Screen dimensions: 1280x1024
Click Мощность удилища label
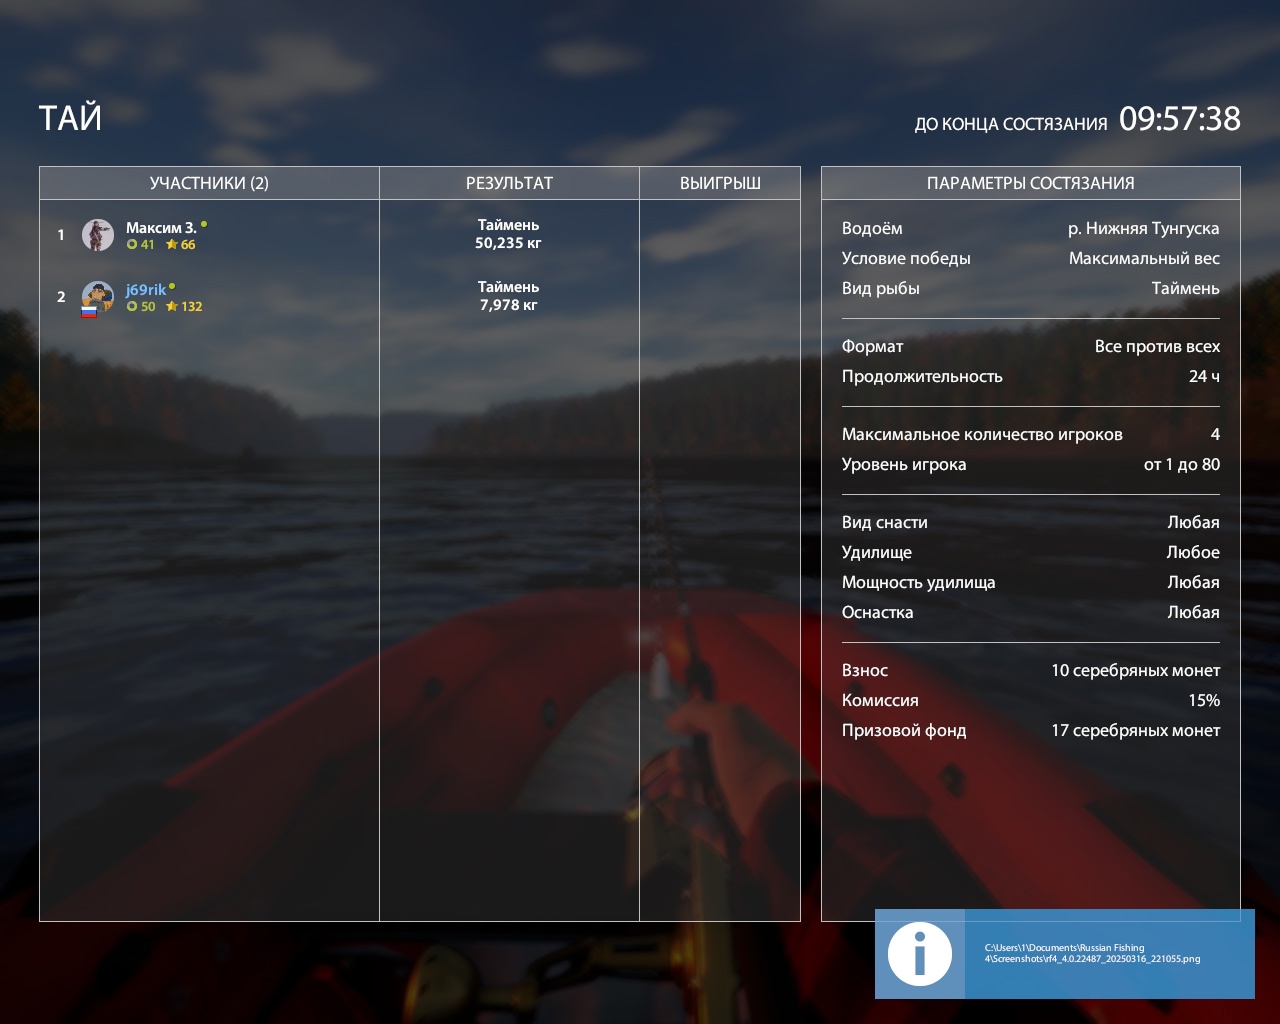coord(918,582)
